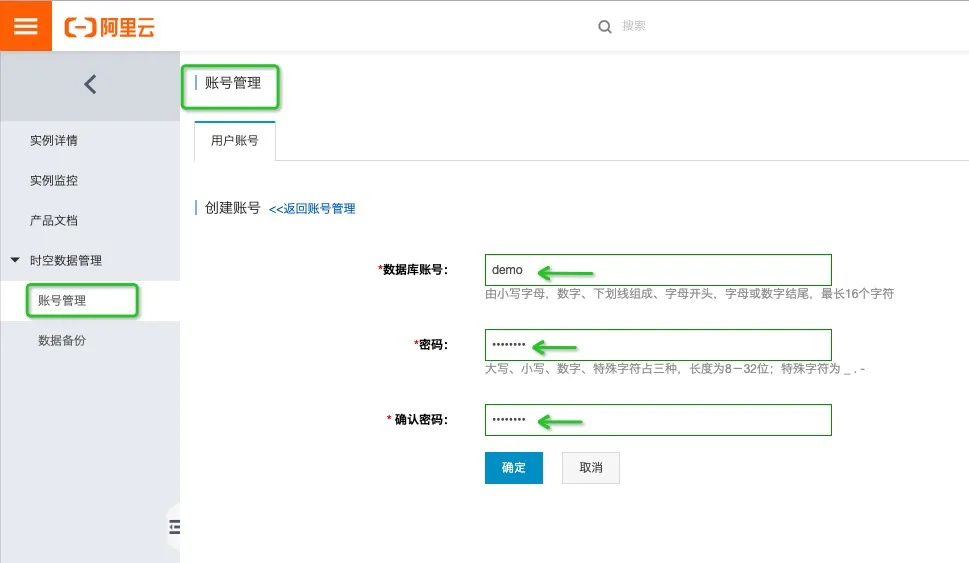Open the orange hamburger menu

coord(26,26)
